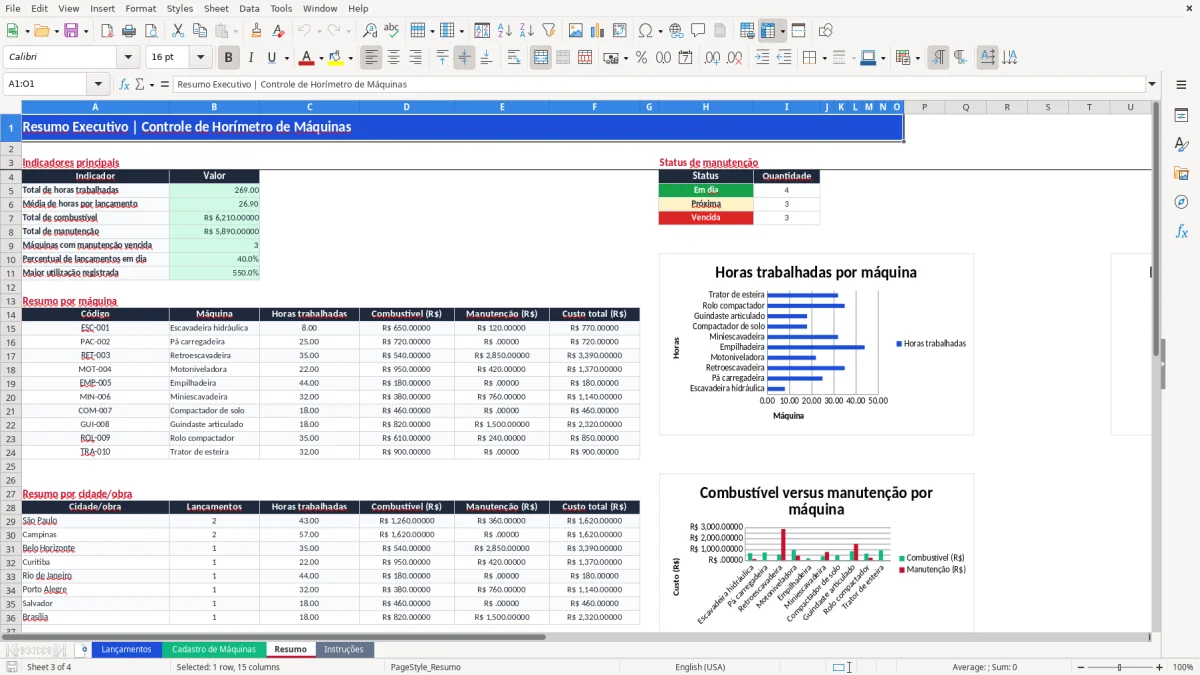
Task: Switch to the Cadastro de Máquinas sheet tab
Action: tap(214, 649)
